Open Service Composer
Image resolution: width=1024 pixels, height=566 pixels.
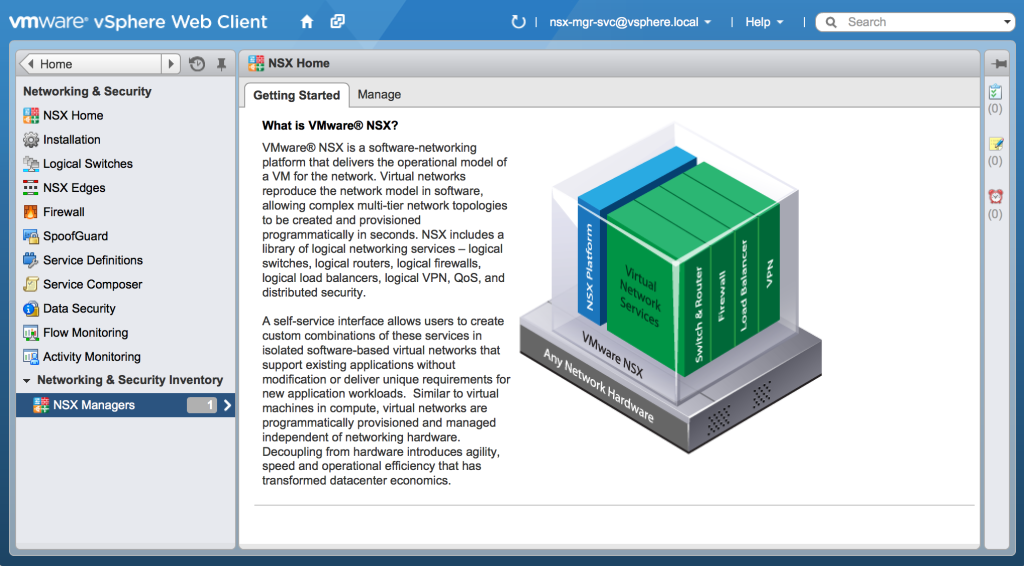[92, 285]
